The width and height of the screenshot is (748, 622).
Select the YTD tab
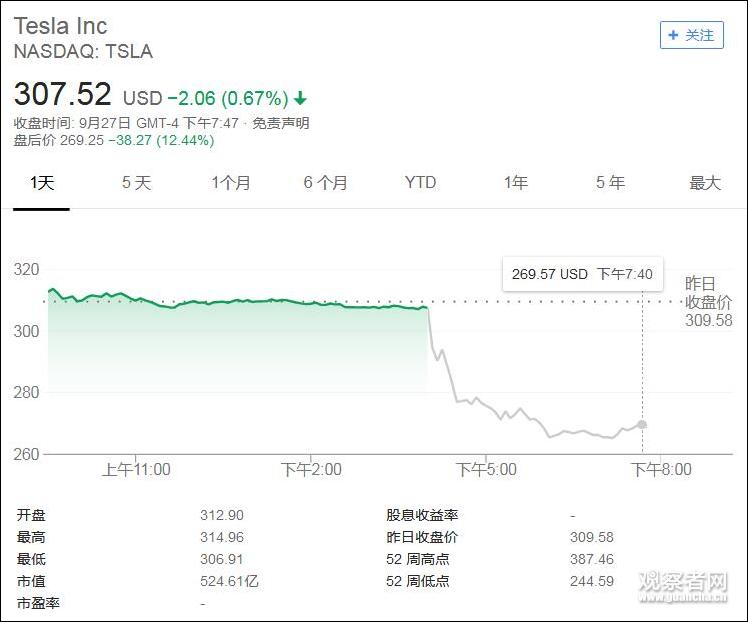pos(420,183)
